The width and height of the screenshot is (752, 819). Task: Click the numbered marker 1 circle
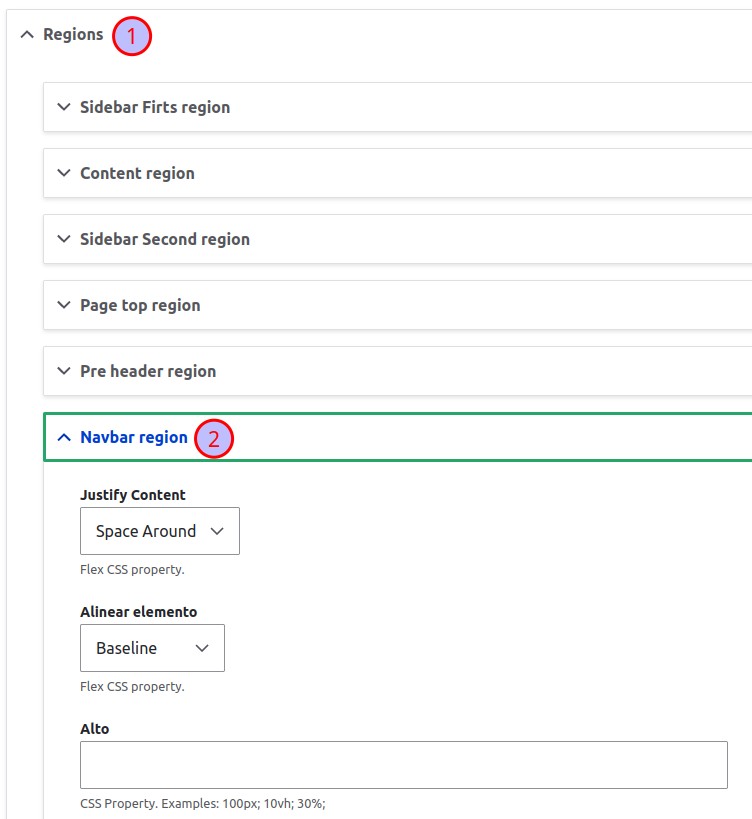(132, 37)
